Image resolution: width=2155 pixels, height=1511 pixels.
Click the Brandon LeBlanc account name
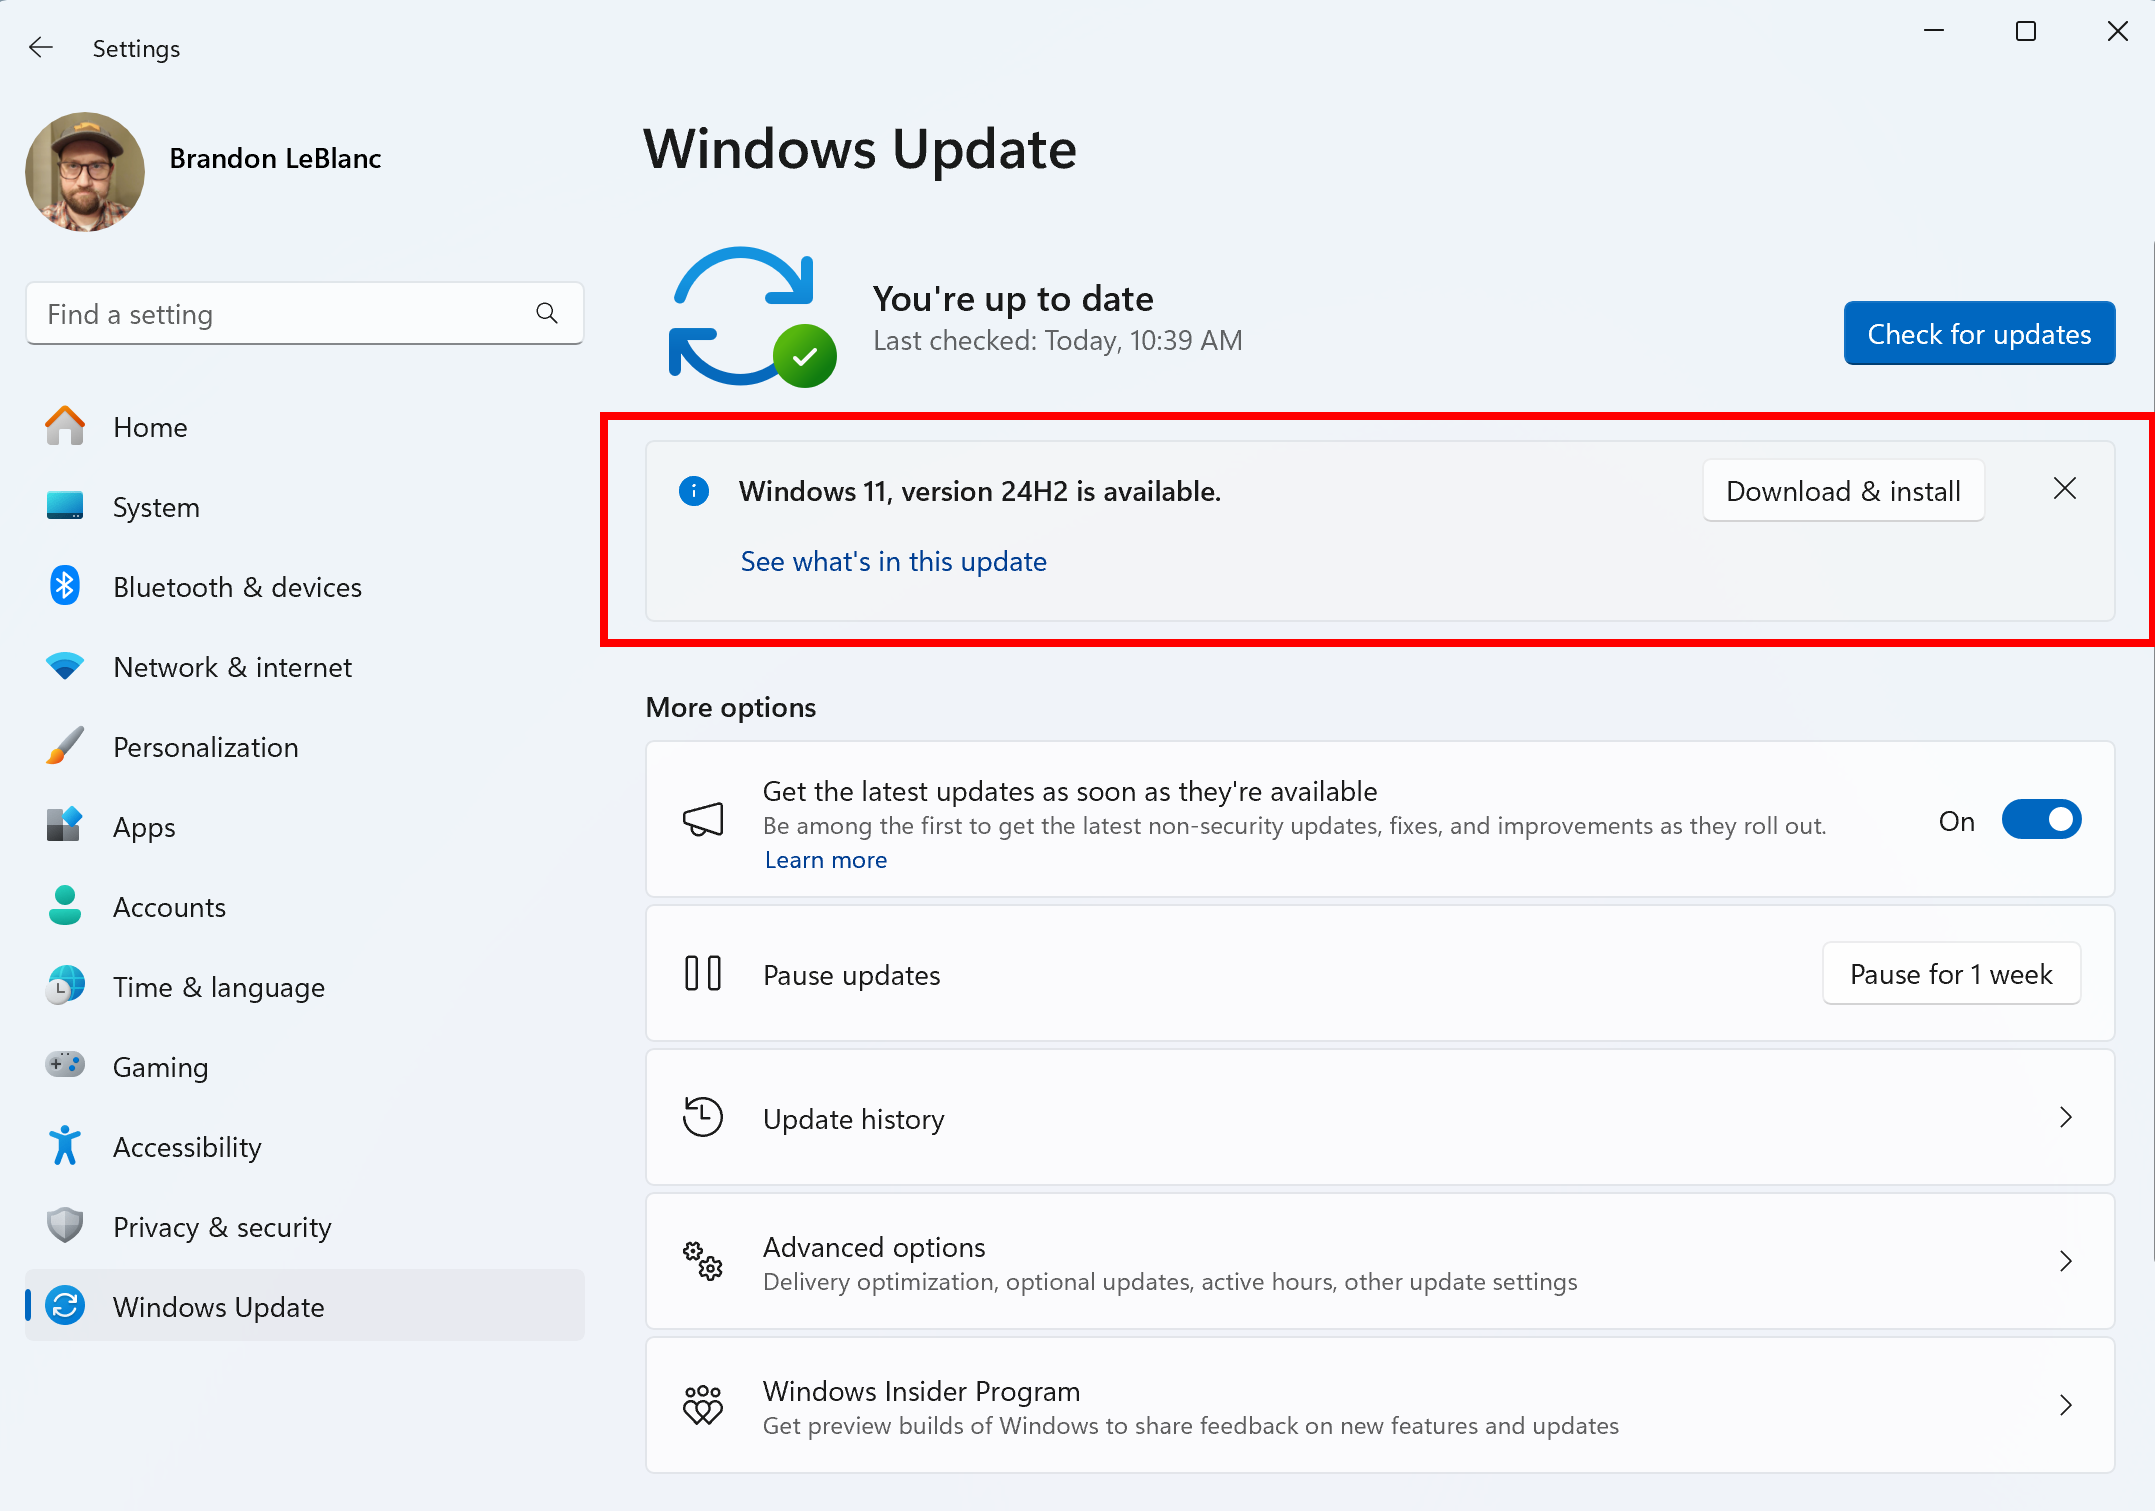coord(275,158)
